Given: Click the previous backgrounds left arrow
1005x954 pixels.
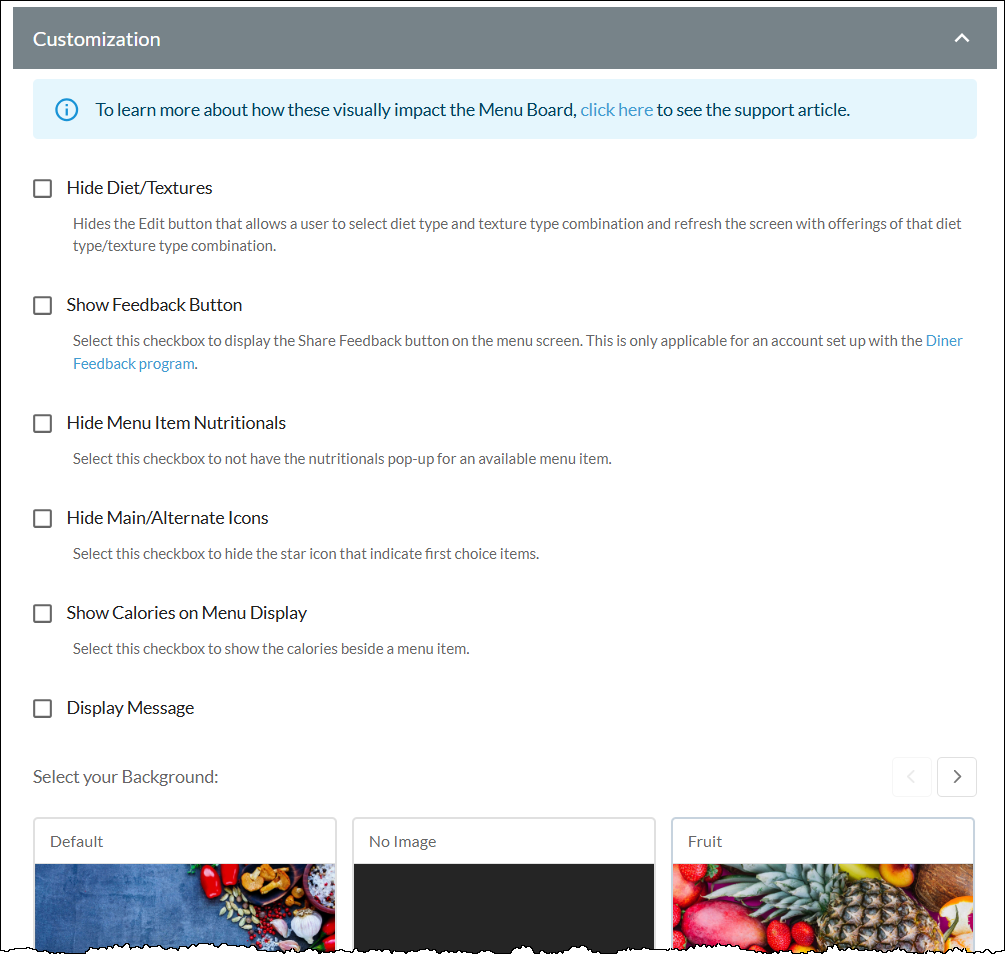Looking at the screenshot, I should (x=911, y=776).
